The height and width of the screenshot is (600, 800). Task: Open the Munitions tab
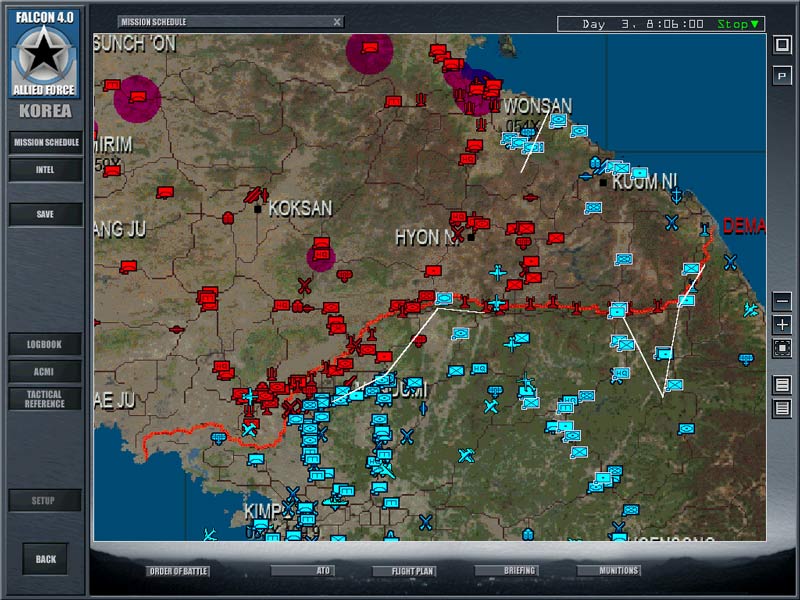point(609,570)
